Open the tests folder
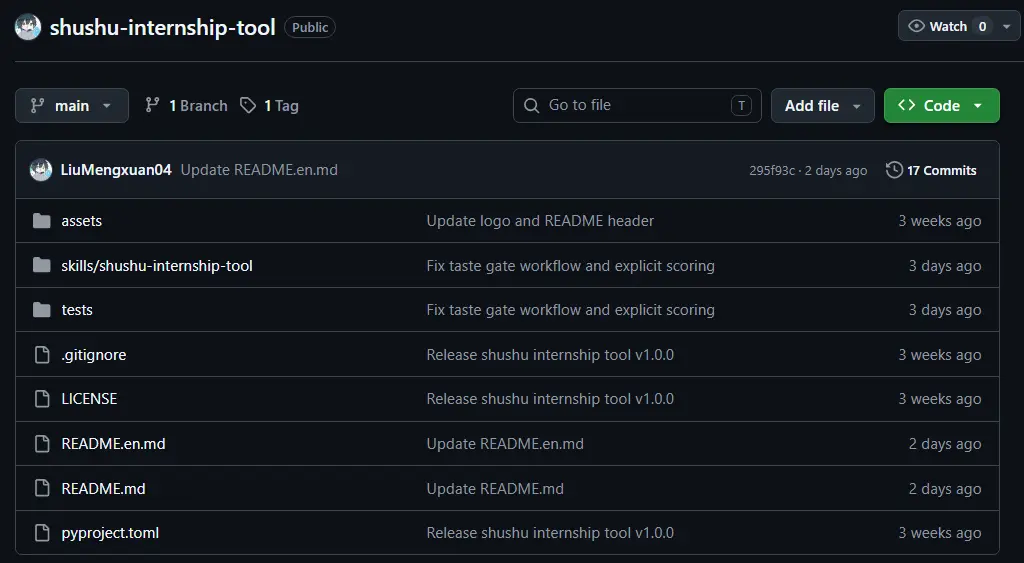This screenshot has height=563, width=1024. (77, 310)
